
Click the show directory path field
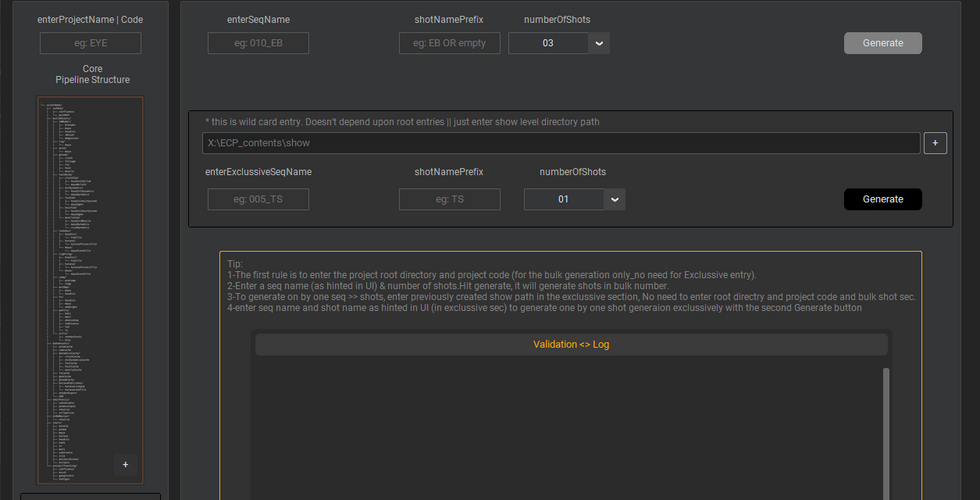click(560, 143)
